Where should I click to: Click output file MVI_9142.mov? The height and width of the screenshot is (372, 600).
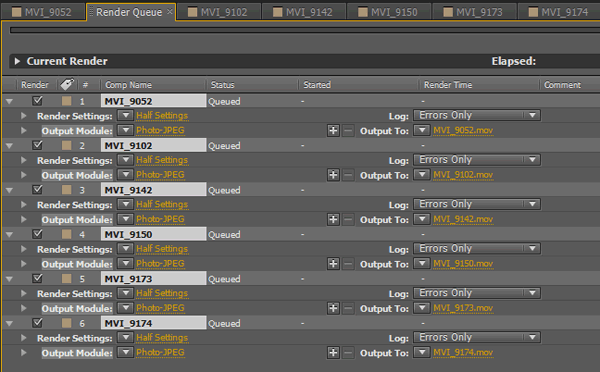tap(463, 219)
